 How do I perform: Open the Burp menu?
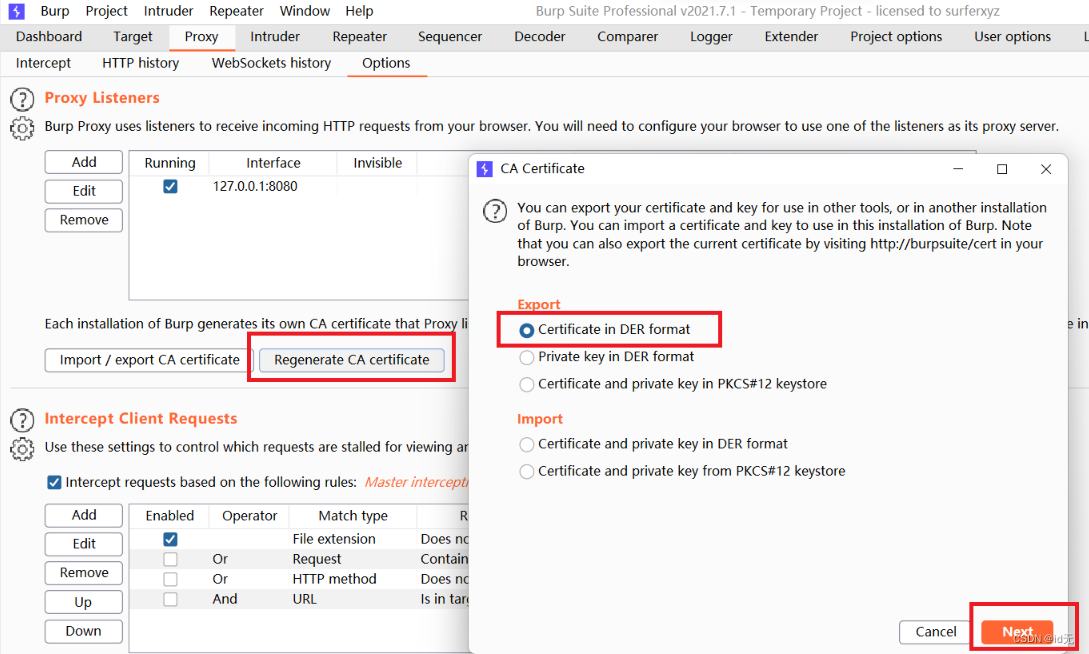pyautogui.click(x=55, y=11)
